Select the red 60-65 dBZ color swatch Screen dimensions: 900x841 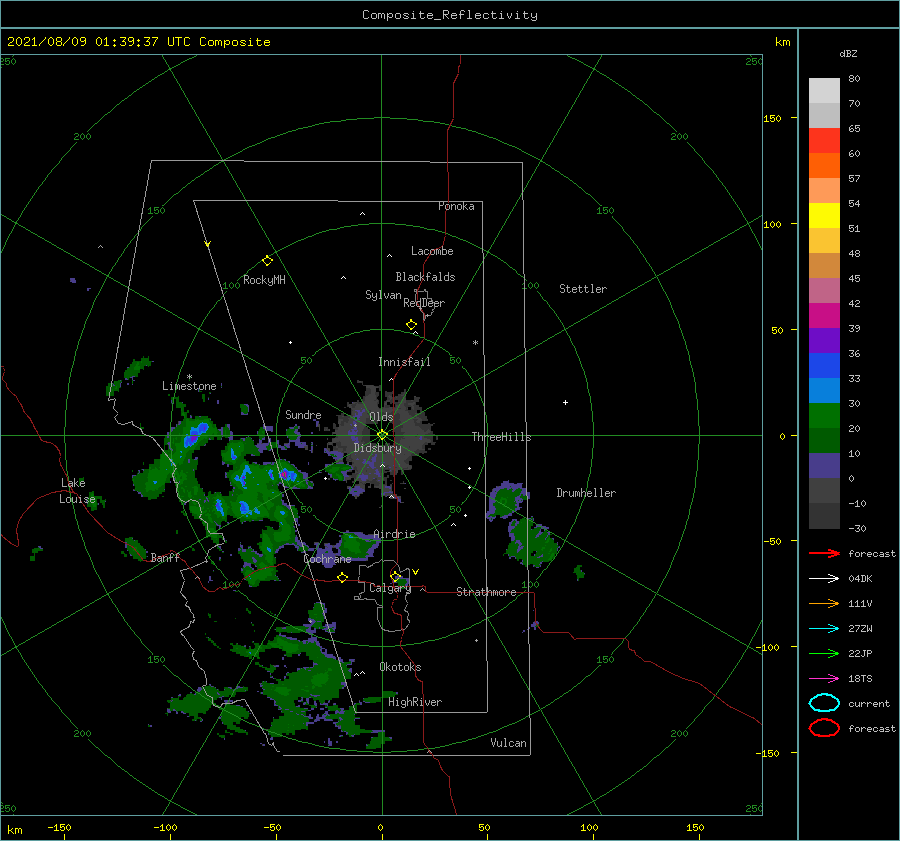(824, 141)
